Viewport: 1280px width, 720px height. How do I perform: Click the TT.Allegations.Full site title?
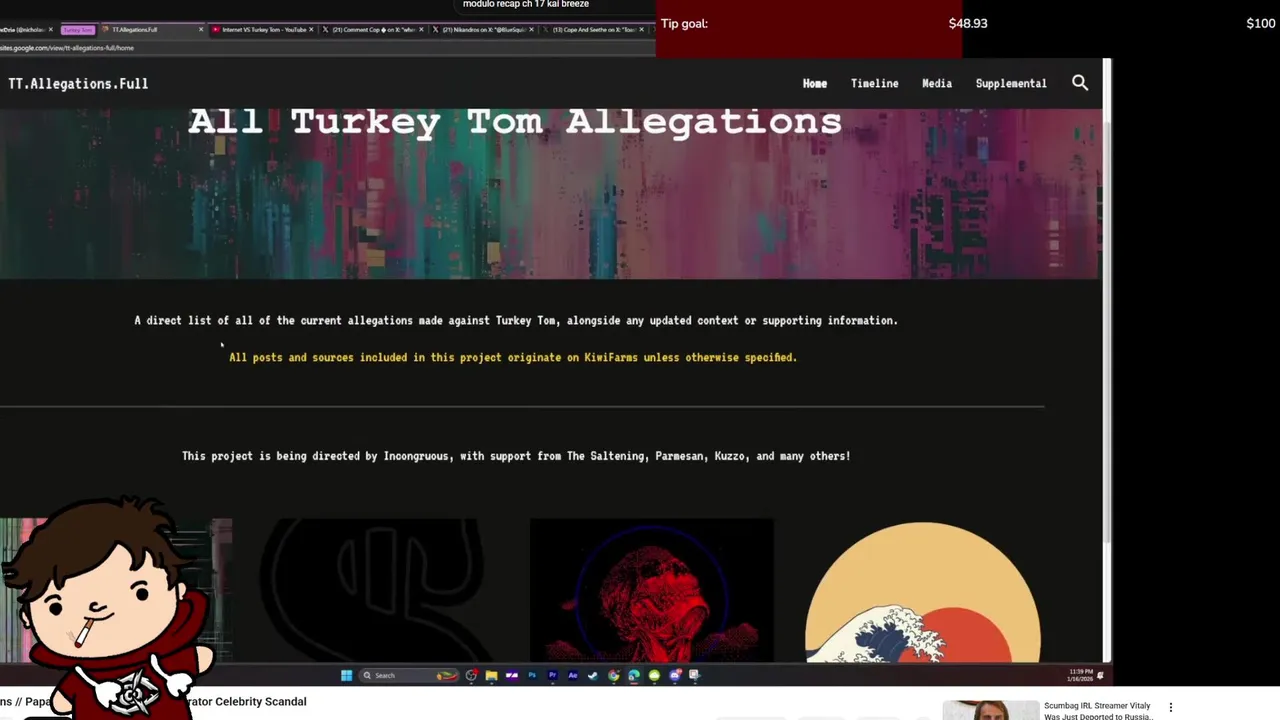pos(78,83)
